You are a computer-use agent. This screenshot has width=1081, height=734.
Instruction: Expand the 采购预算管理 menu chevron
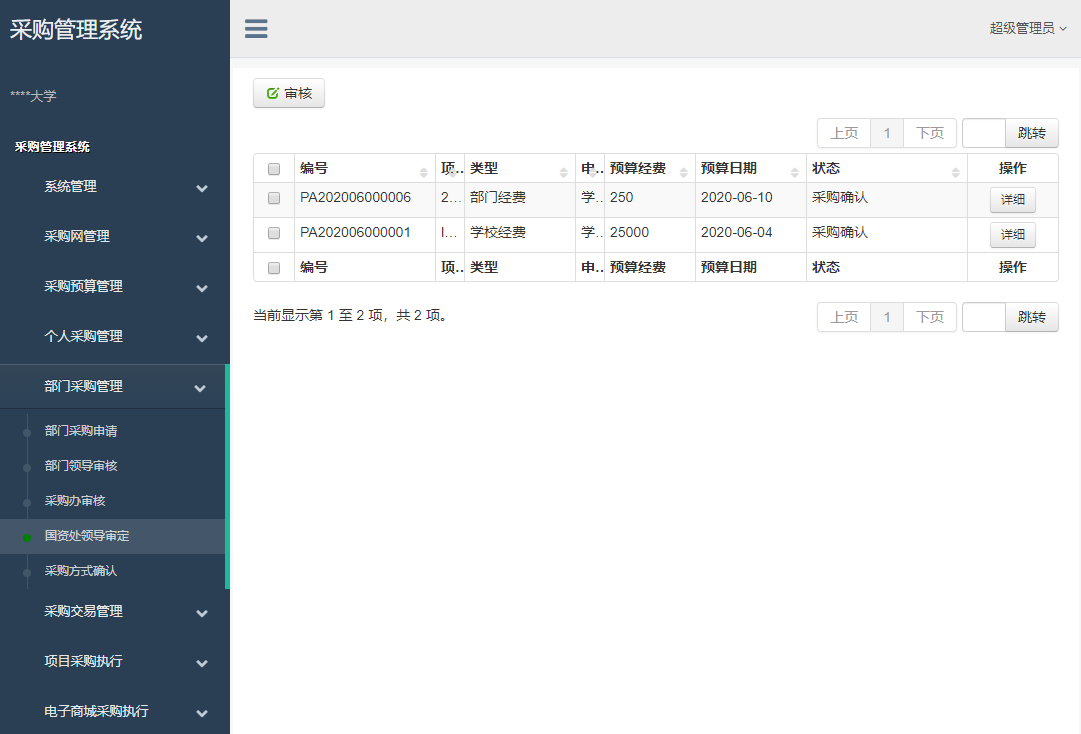click(202, 288)
